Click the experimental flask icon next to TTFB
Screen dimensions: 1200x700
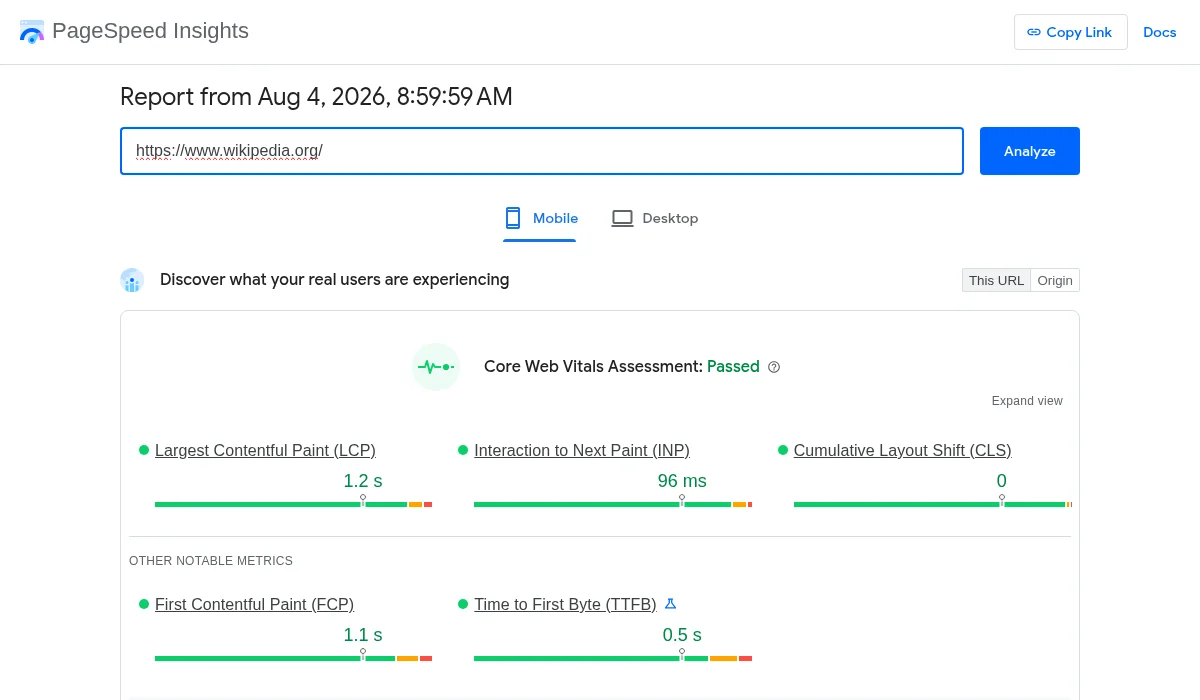click(x=671, y=604)
